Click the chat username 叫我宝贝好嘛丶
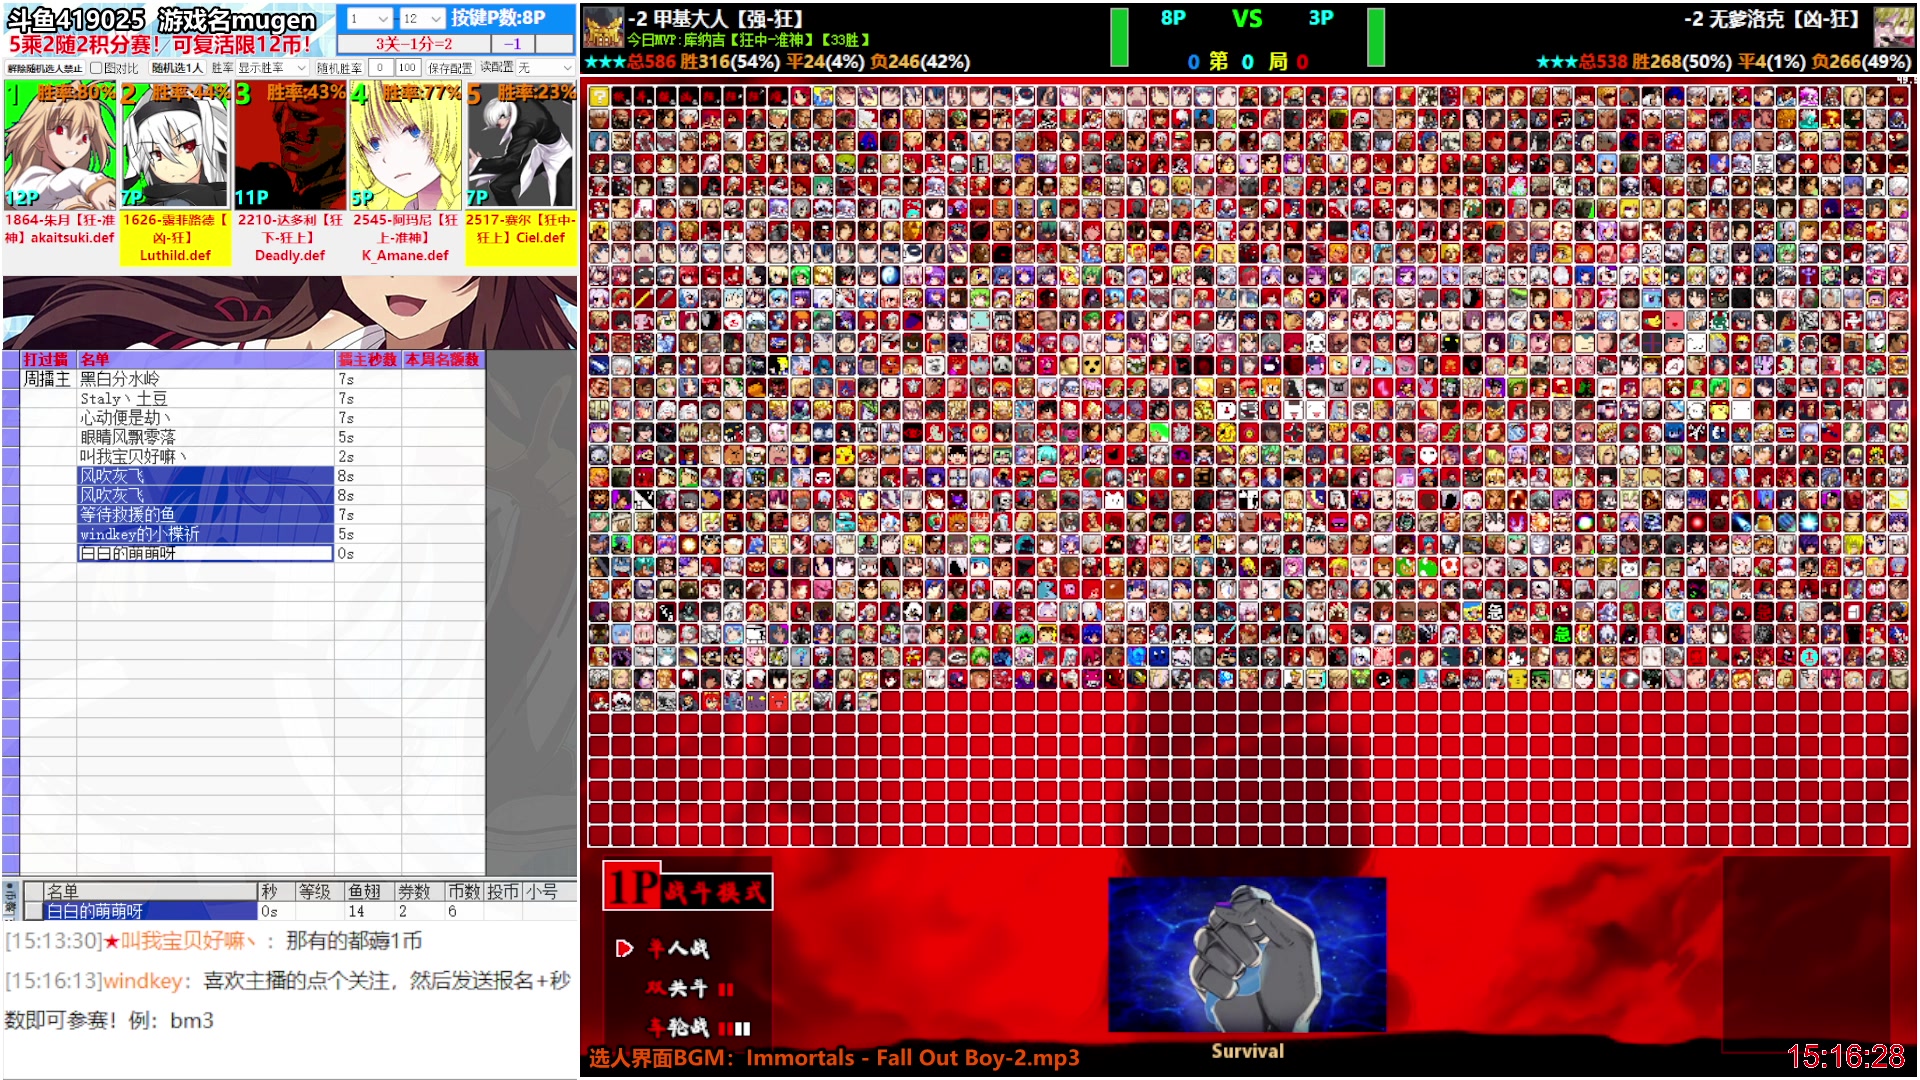Viewport: 1920px width, 1080px height. tap(188, 941)
